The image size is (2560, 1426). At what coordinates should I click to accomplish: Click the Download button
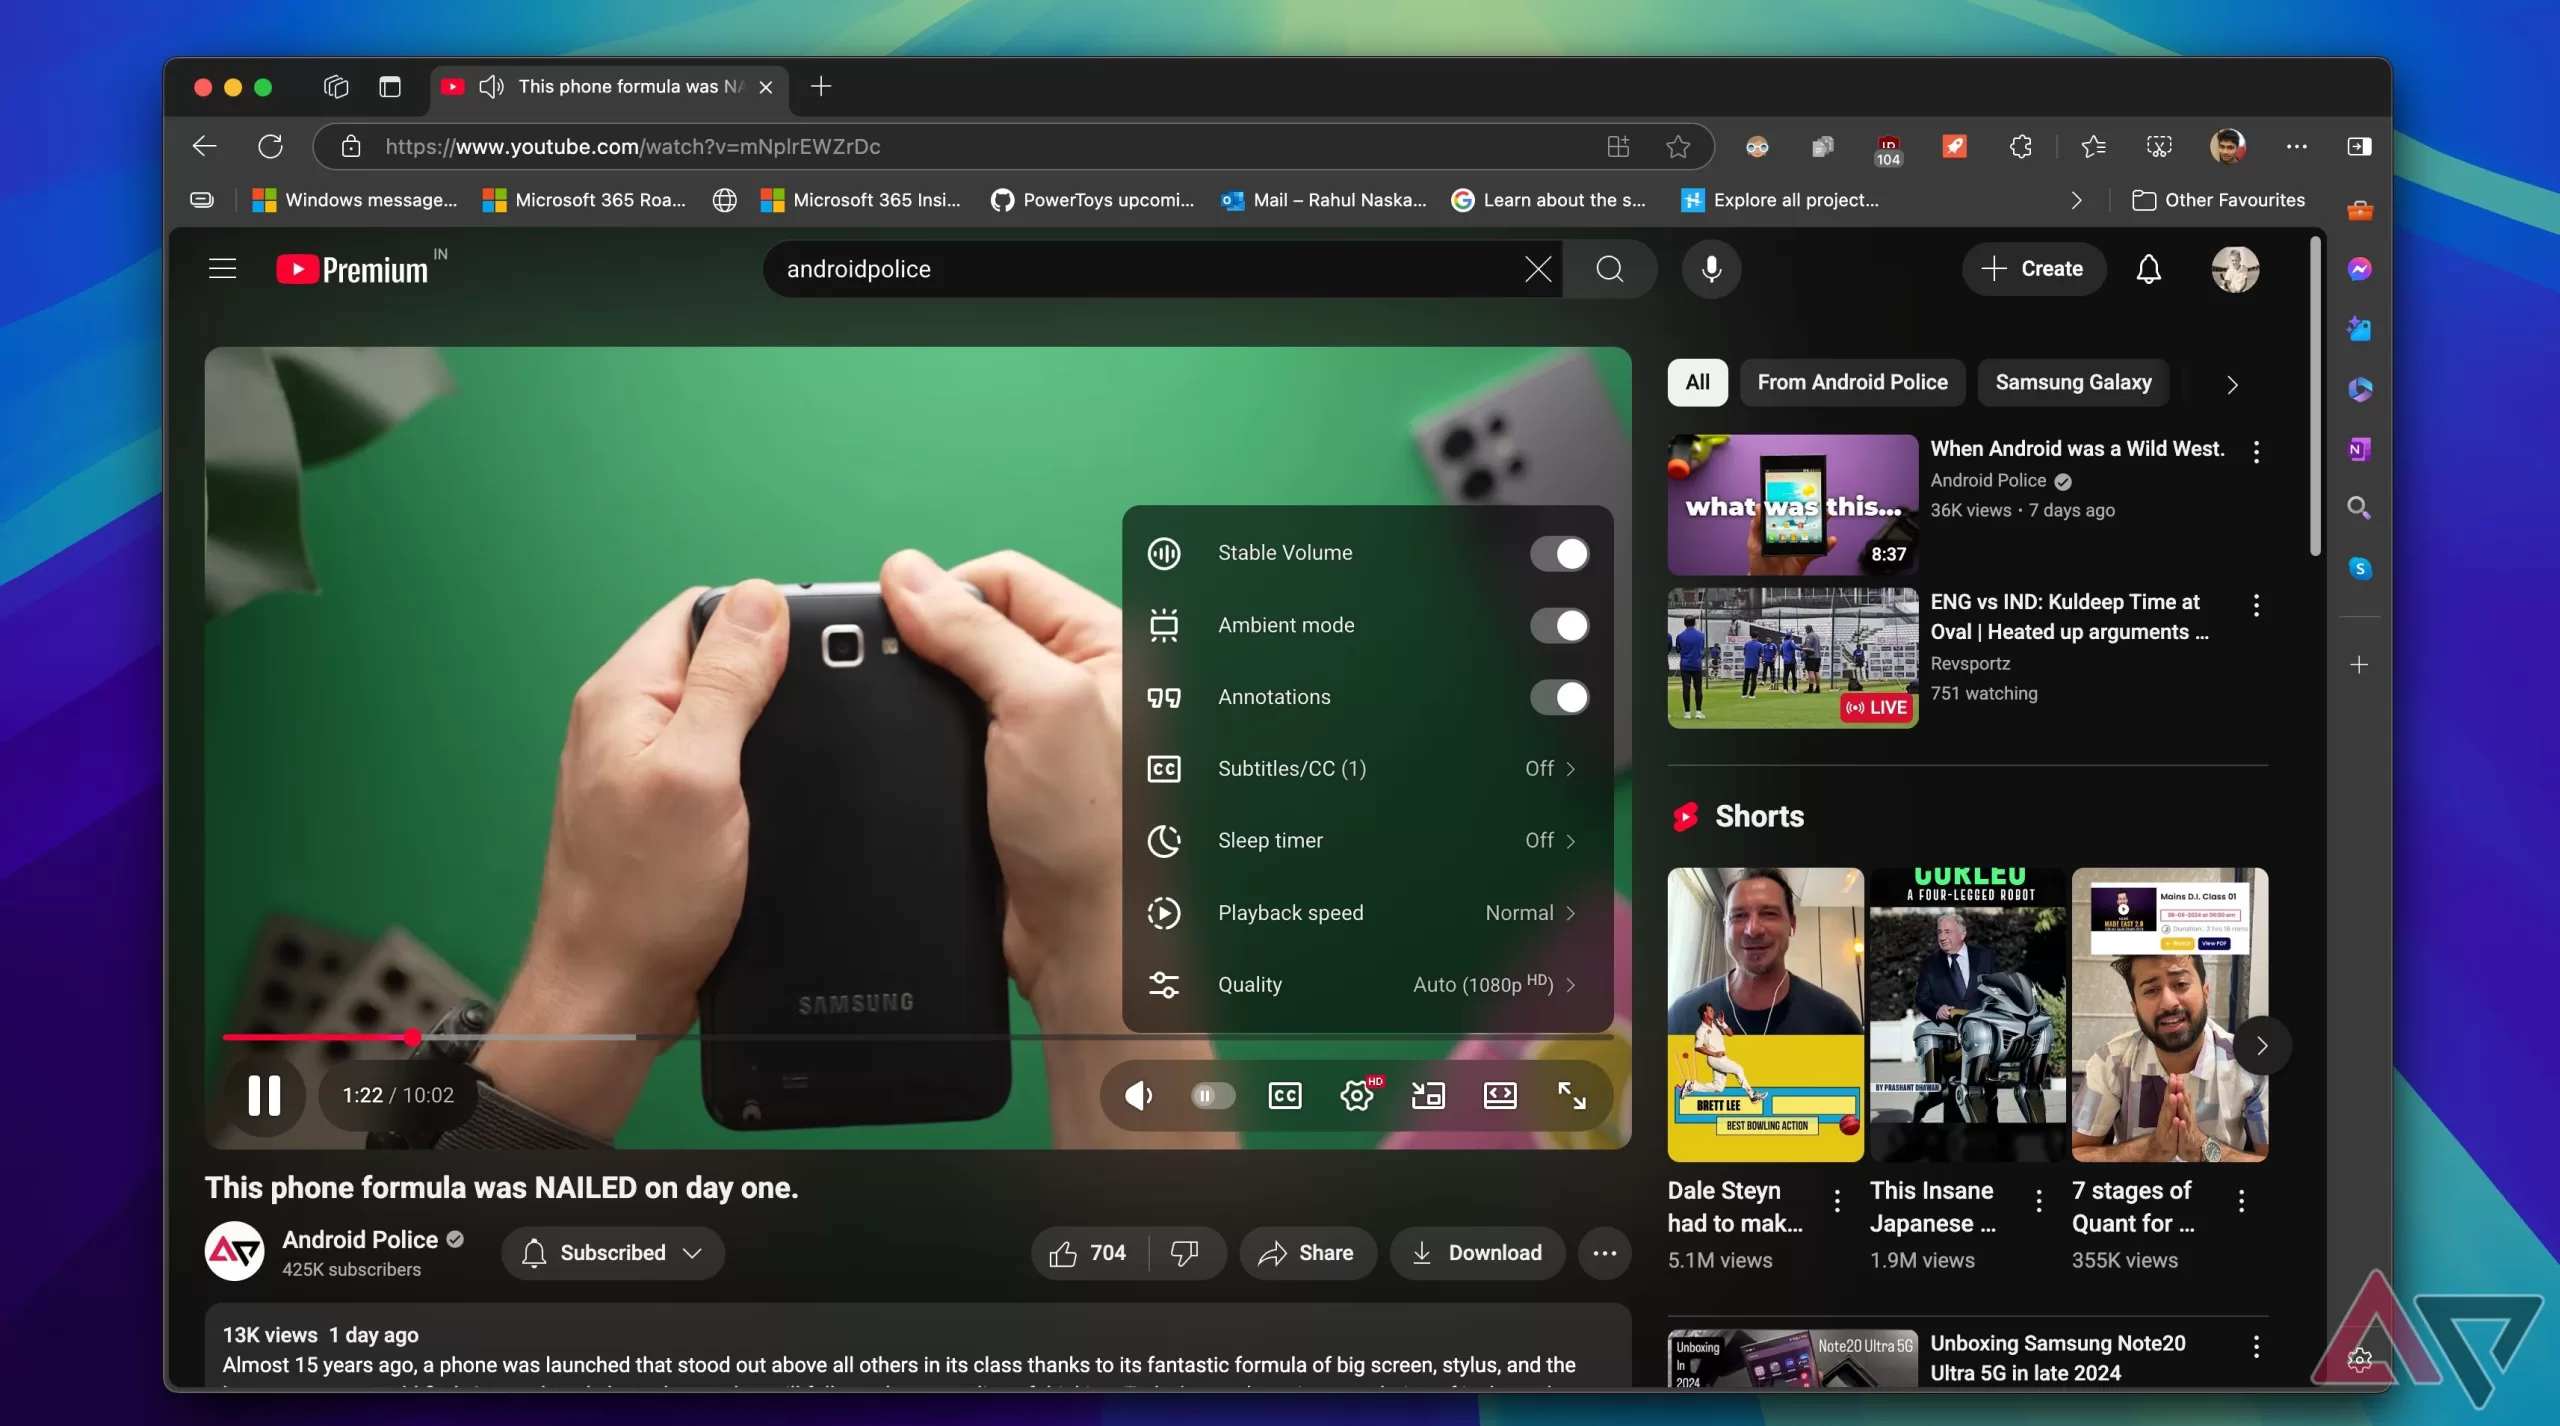click(x=1477, y=1253)
